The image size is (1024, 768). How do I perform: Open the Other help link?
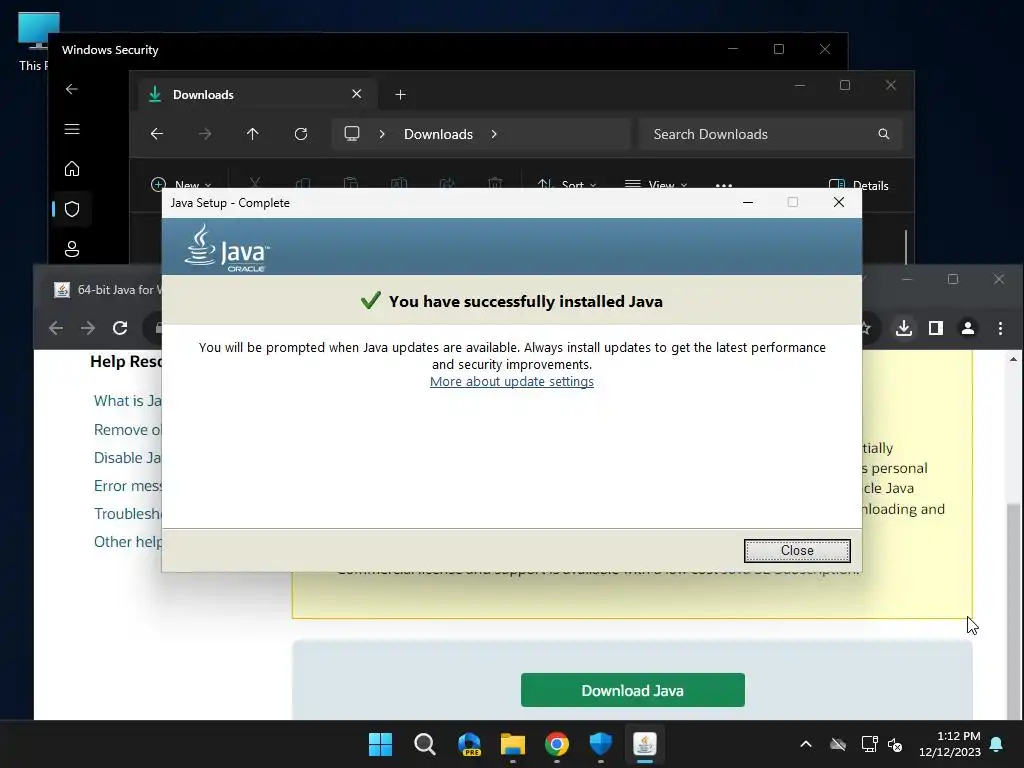coord(127,542)
